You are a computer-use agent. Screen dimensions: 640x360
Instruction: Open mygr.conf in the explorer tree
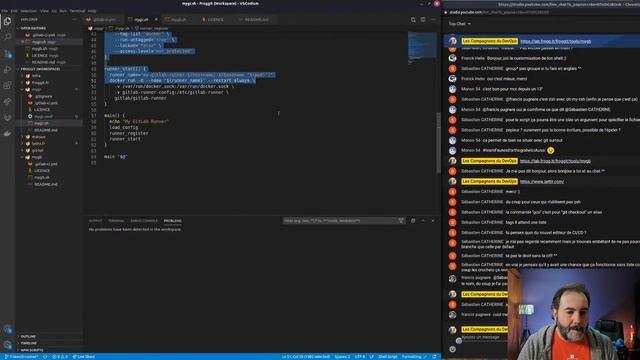[43, 116]
